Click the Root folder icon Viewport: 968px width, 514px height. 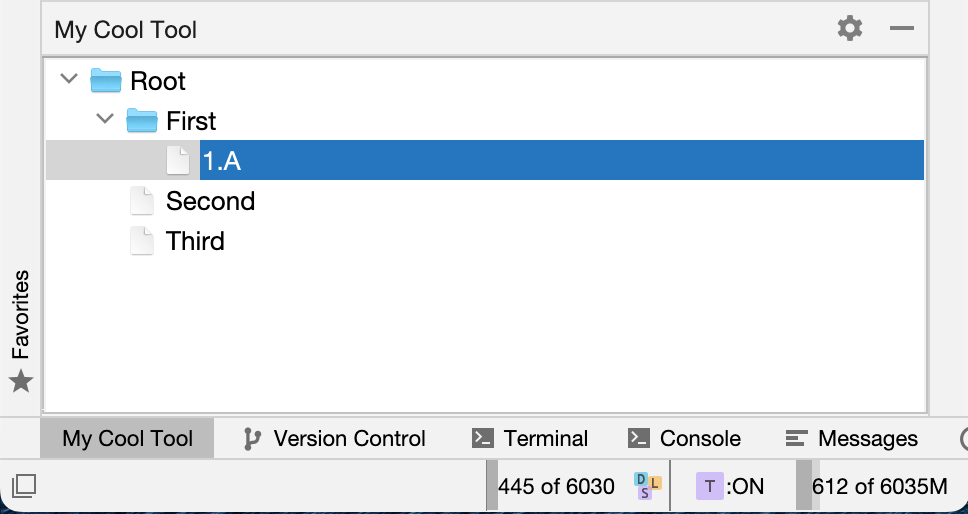point(106,81)
